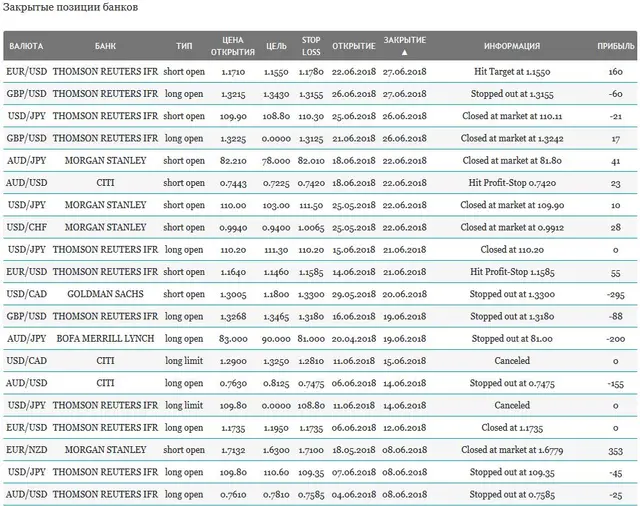Select 'Stopped out at 1.3155' cell
Viewport: 640px width, 506px height.
click(x=512, y=94)
